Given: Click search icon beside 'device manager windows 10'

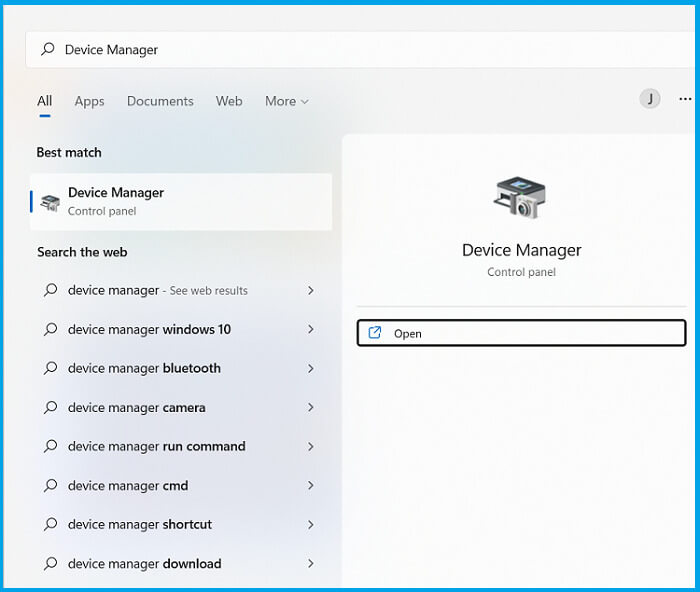Looking at the screenshot, I should [x=50, y=329].
